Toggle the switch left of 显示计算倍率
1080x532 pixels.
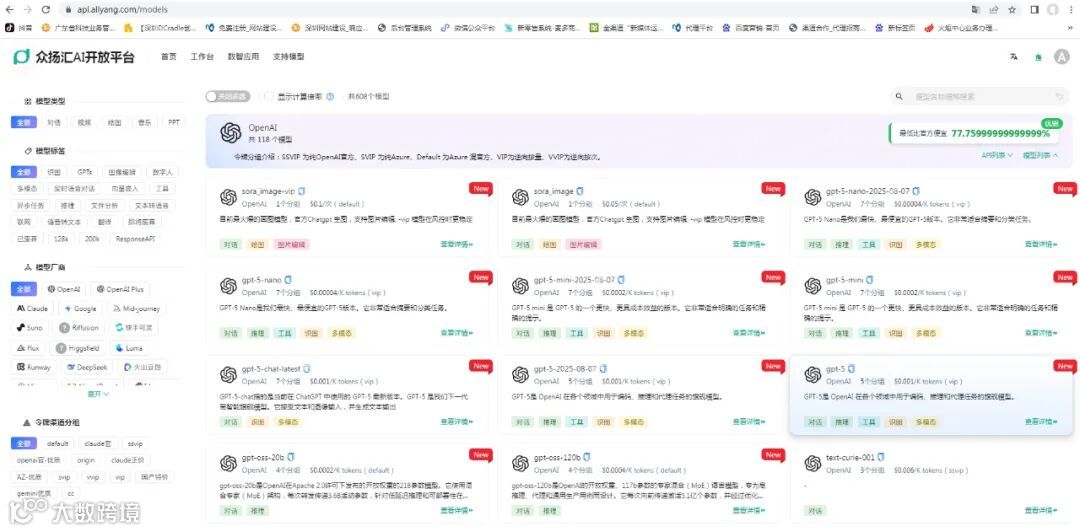[x=227, y=96]
